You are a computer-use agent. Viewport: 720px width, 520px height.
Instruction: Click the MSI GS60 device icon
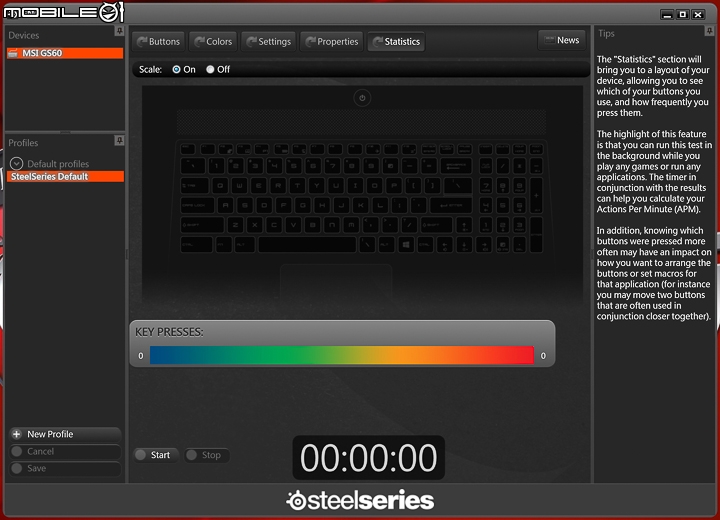(x=13, y=53)
